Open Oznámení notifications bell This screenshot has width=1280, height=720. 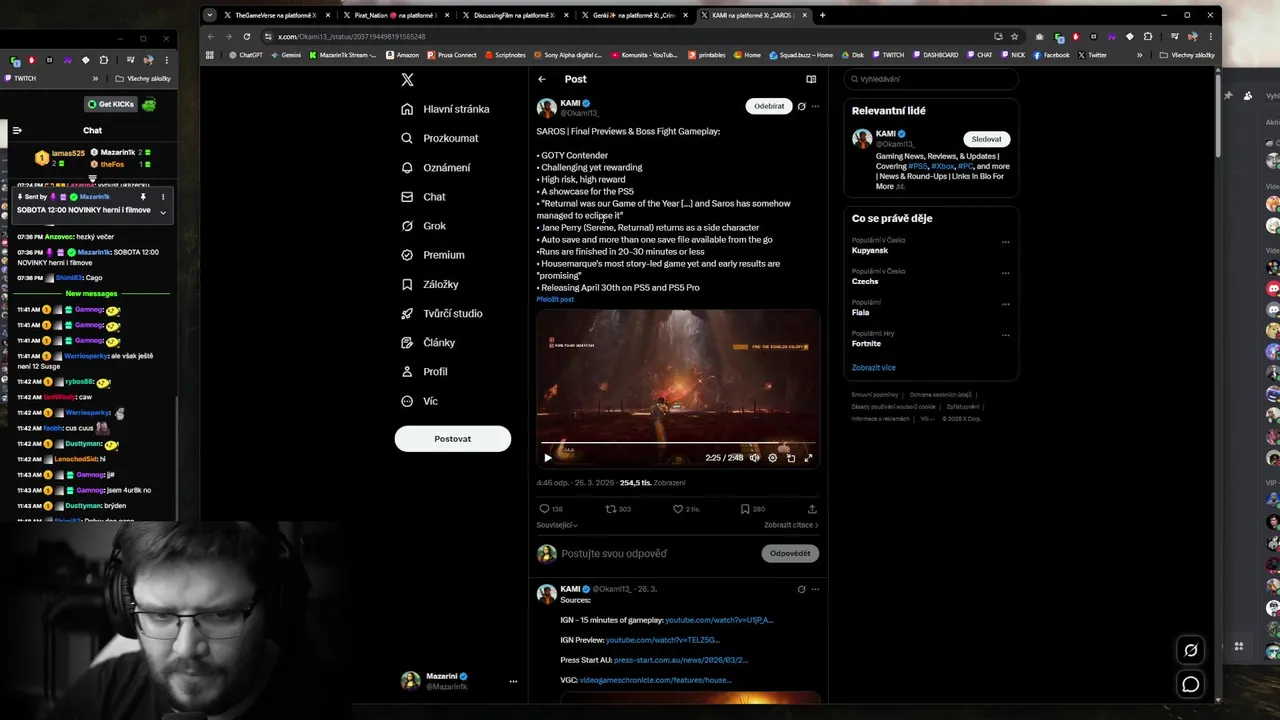[407, 167]
